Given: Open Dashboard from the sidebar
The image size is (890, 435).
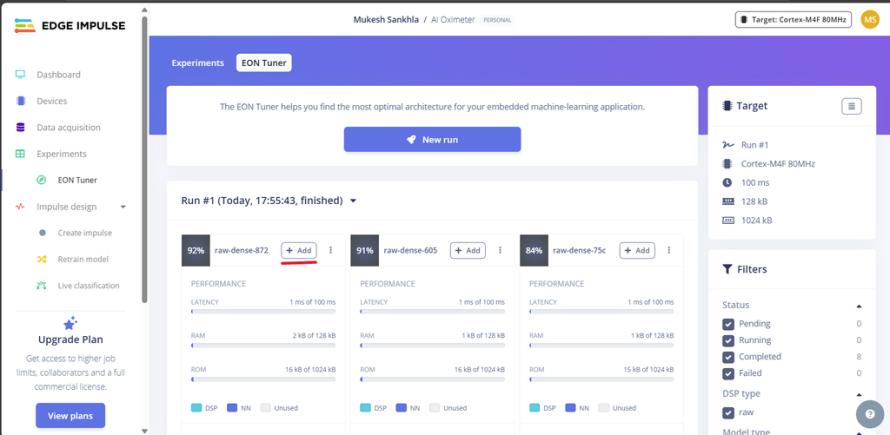Looking at the screenshot, I should point(58,74).
